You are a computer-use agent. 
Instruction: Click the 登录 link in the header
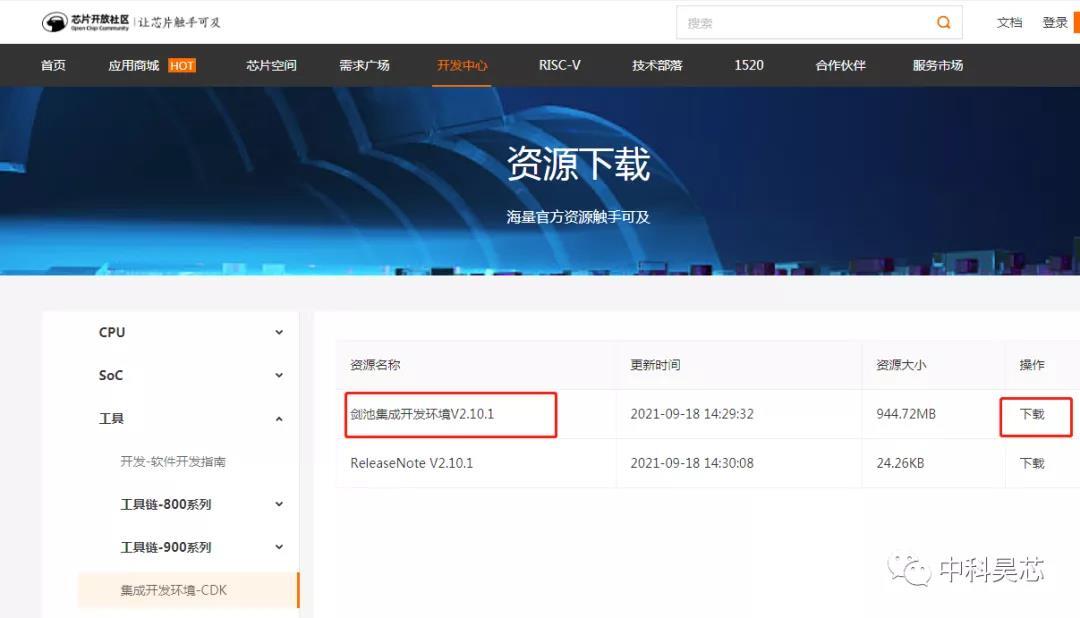point(1055,23)
